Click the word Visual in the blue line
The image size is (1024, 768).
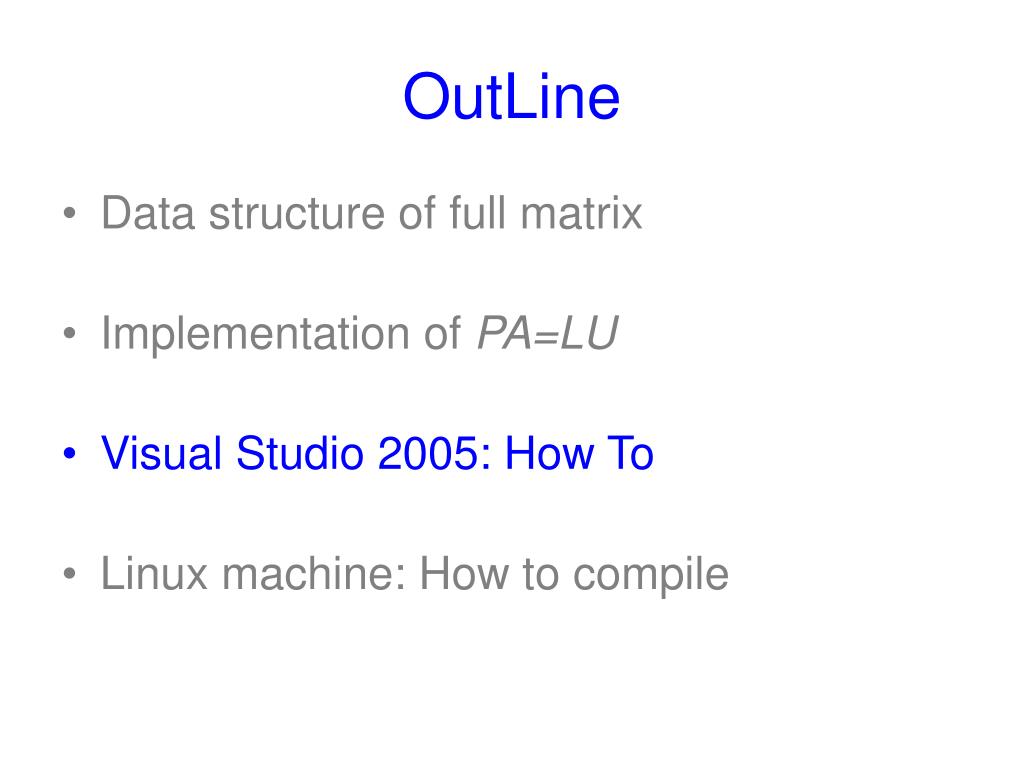click(161, 453)
